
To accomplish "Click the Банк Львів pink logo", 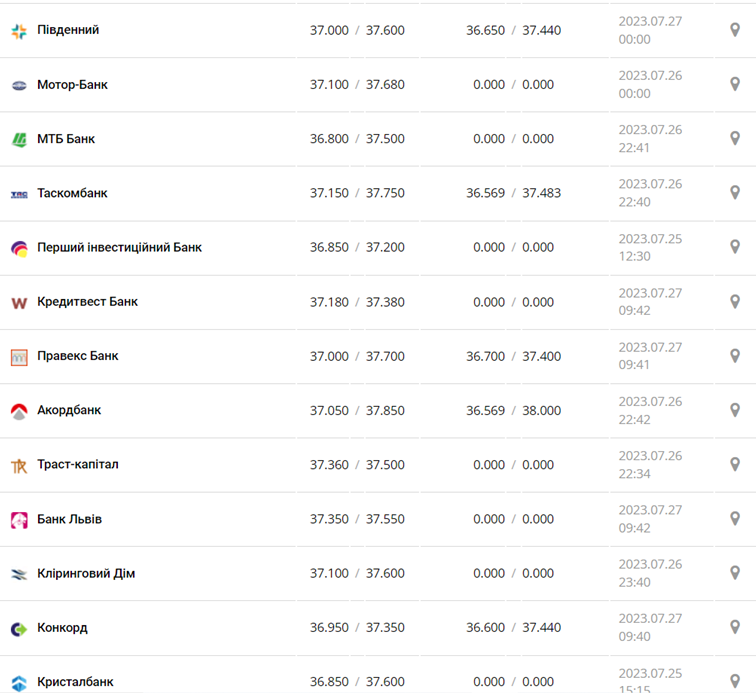I will (x=19, y=520).
